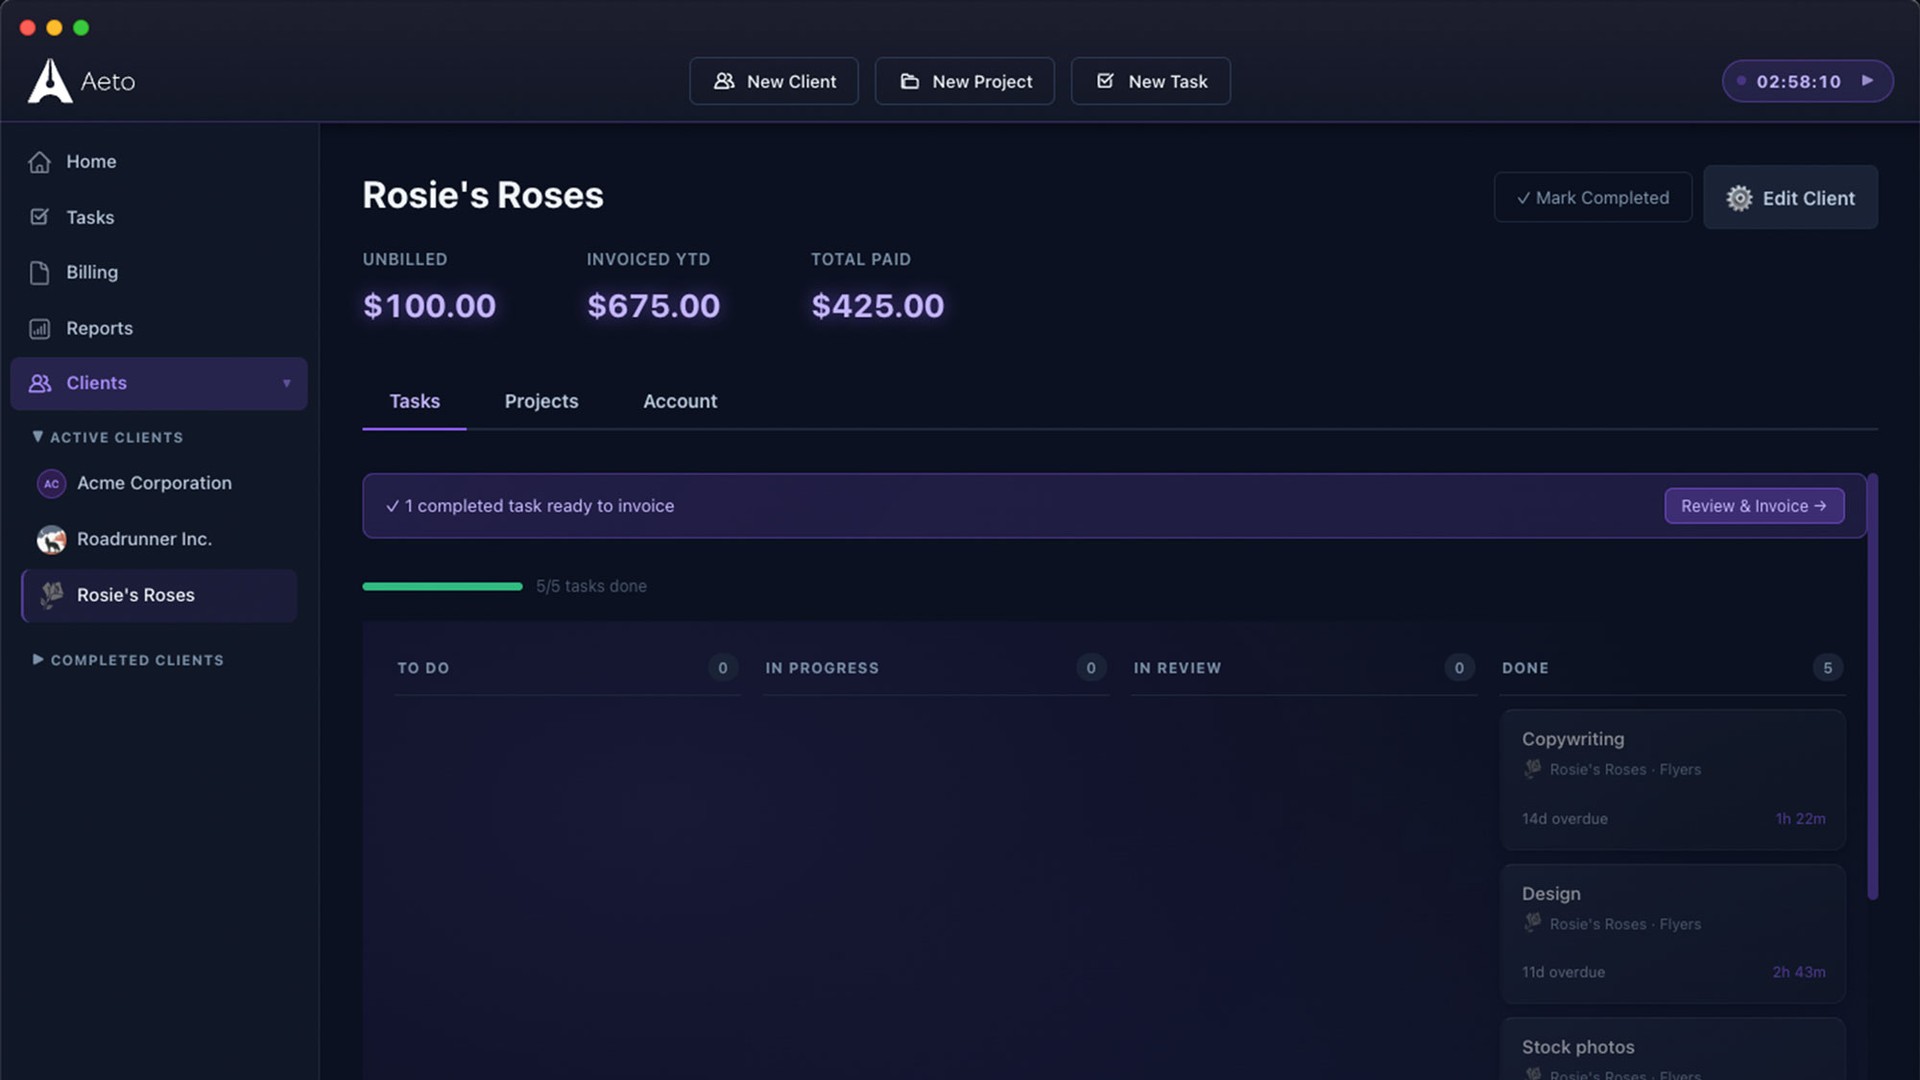
Task: Select the Clients sidebar item
Action: [x=159, y=383]
